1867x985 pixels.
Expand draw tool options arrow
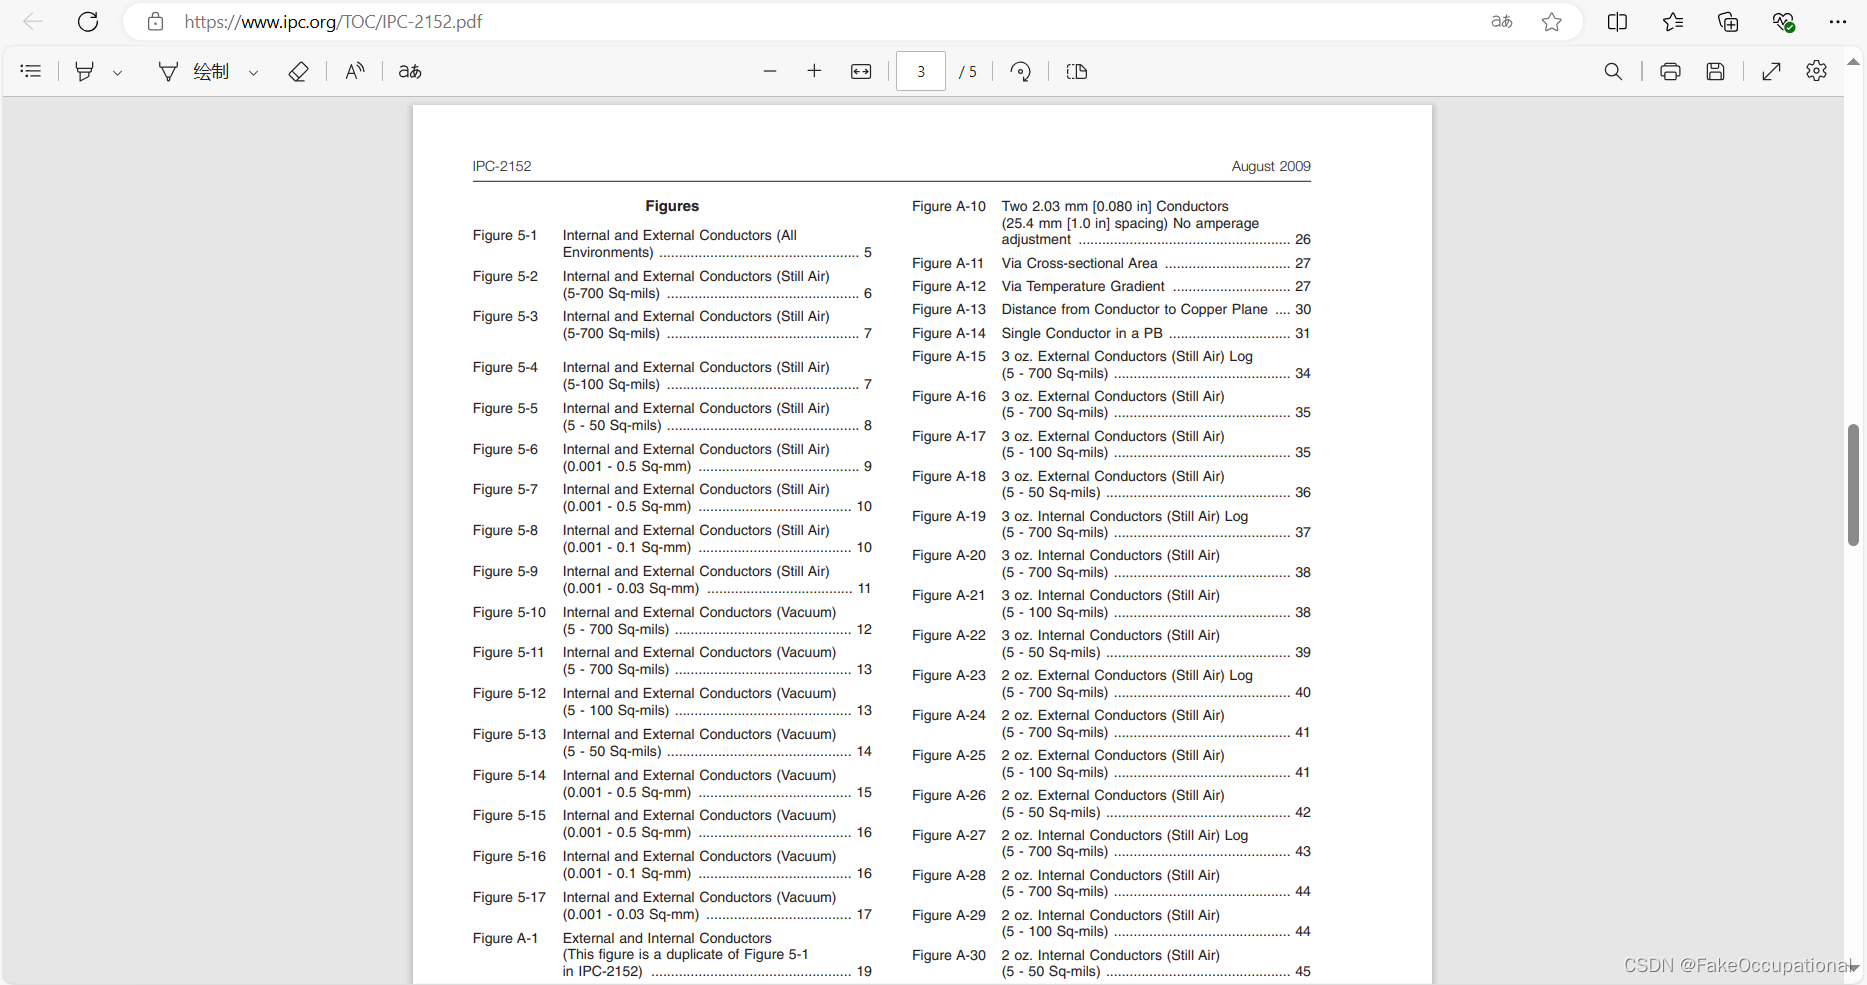[x=253, y=72]
